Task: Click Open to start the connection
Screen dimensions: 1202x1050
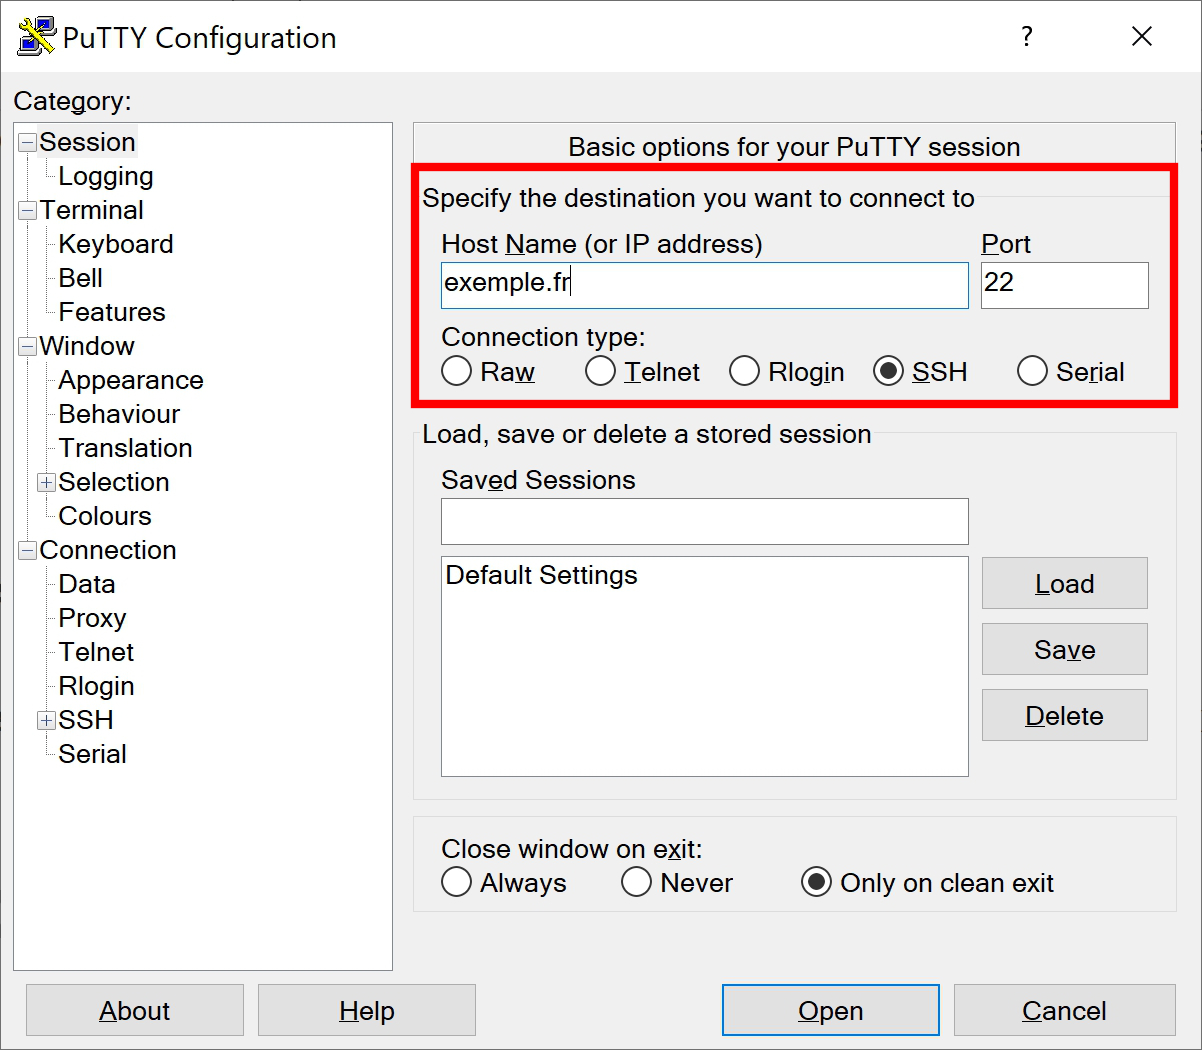Action: point(831,1010)
